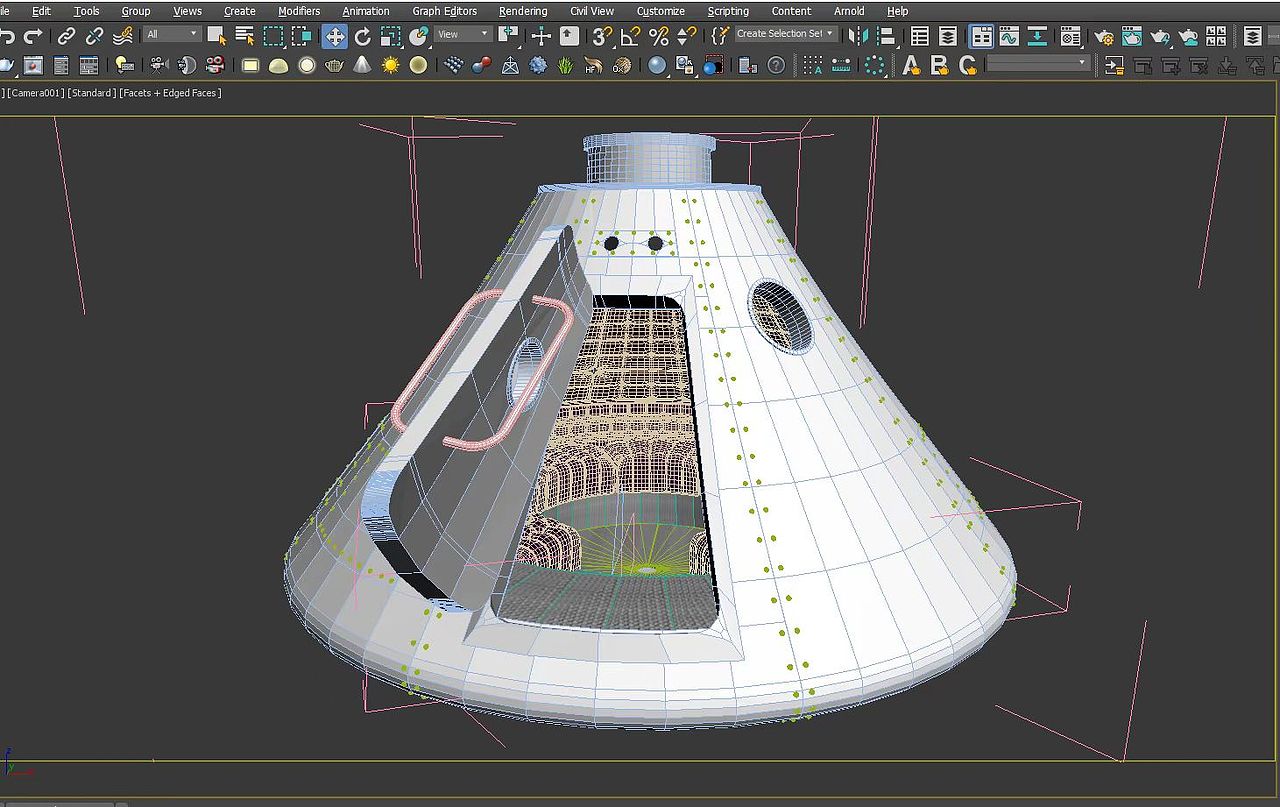The width and height of the screenshot is (1280, 807).
Task: Toggle 3D Snaps
Action: click(x=602, y=37)
